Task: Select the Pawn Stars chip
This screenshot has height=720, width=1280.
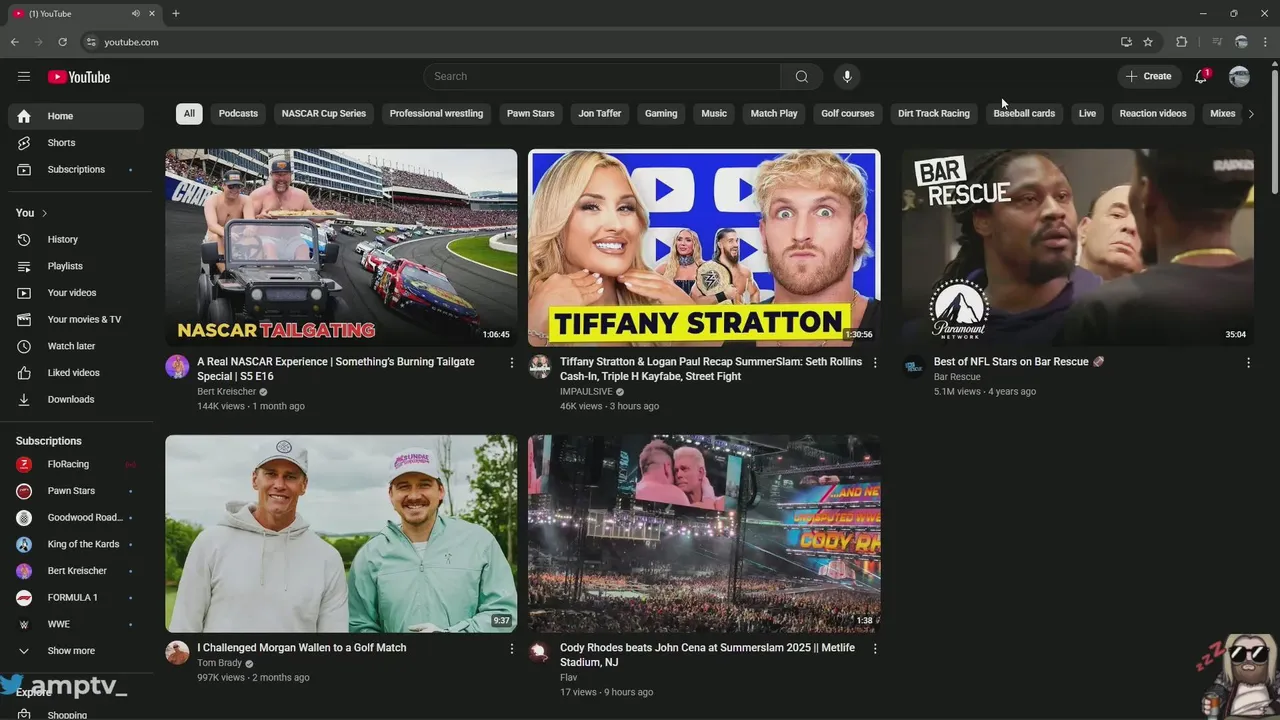Action: coord(530,114)
